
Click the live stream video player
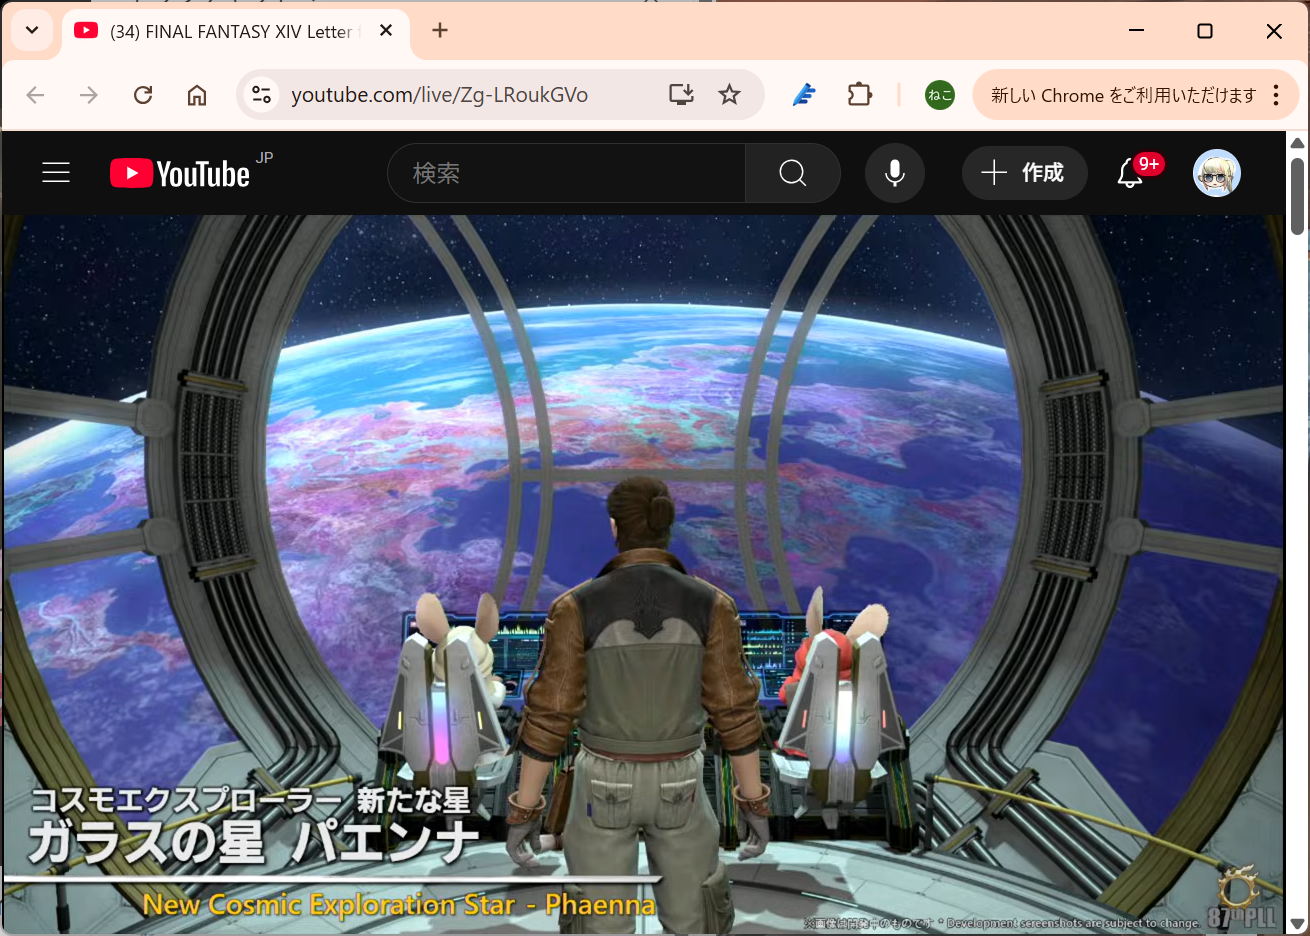click(643, 575)
